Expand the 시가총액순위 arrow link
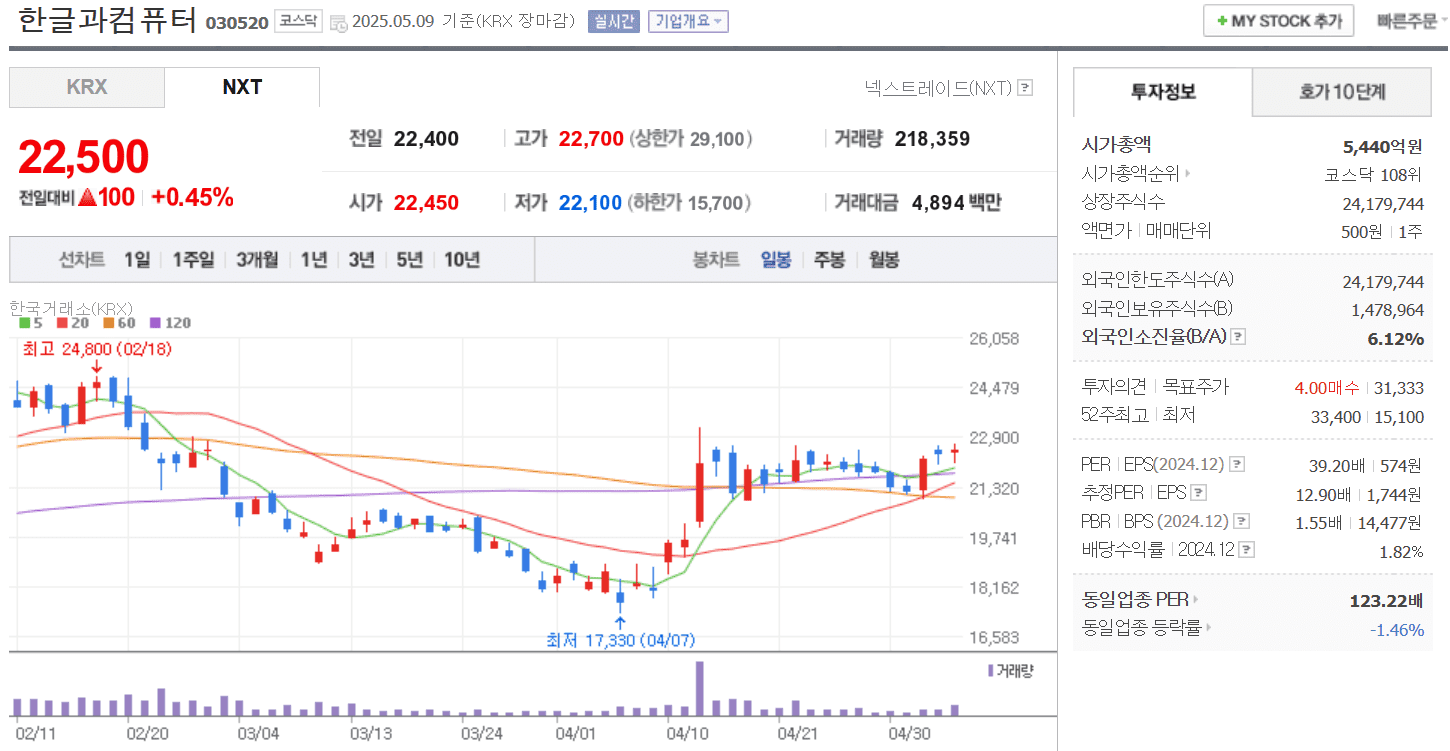Screen dimensions: 1450x751 pyautogui.click(x=1188, y=174)
